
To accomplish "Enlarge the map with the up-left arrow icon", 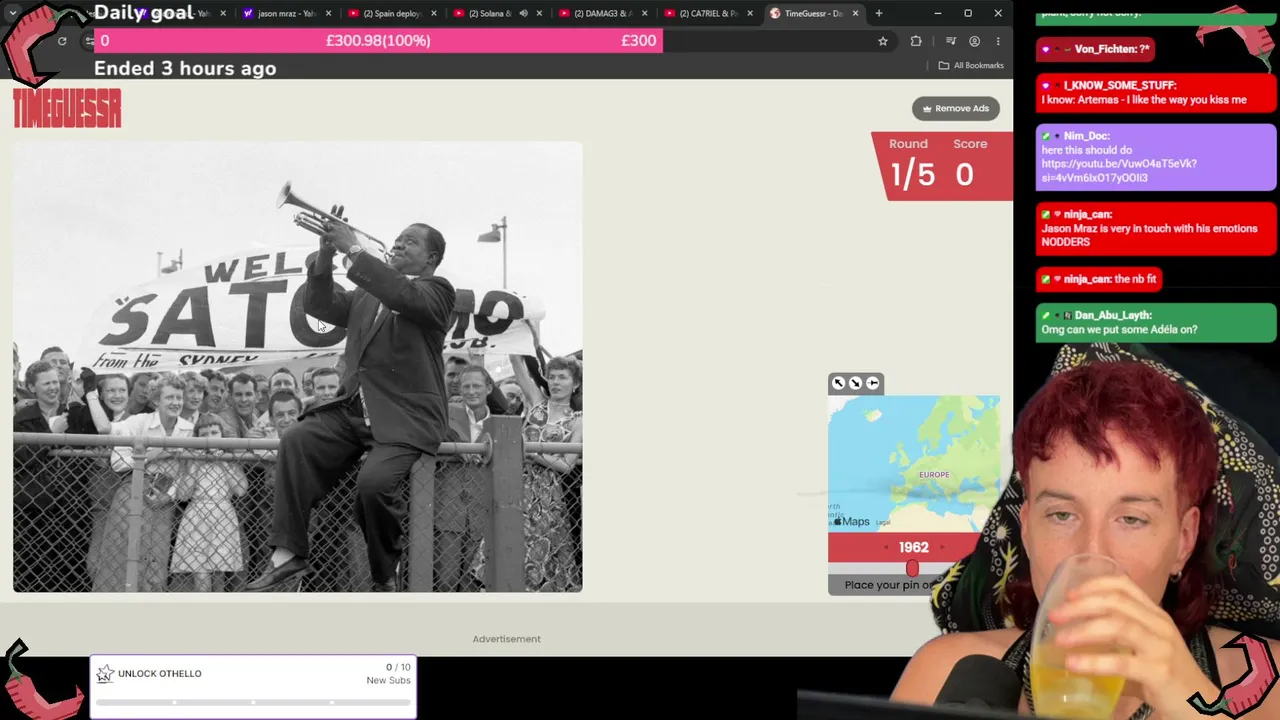I will (x=839, y=383).
